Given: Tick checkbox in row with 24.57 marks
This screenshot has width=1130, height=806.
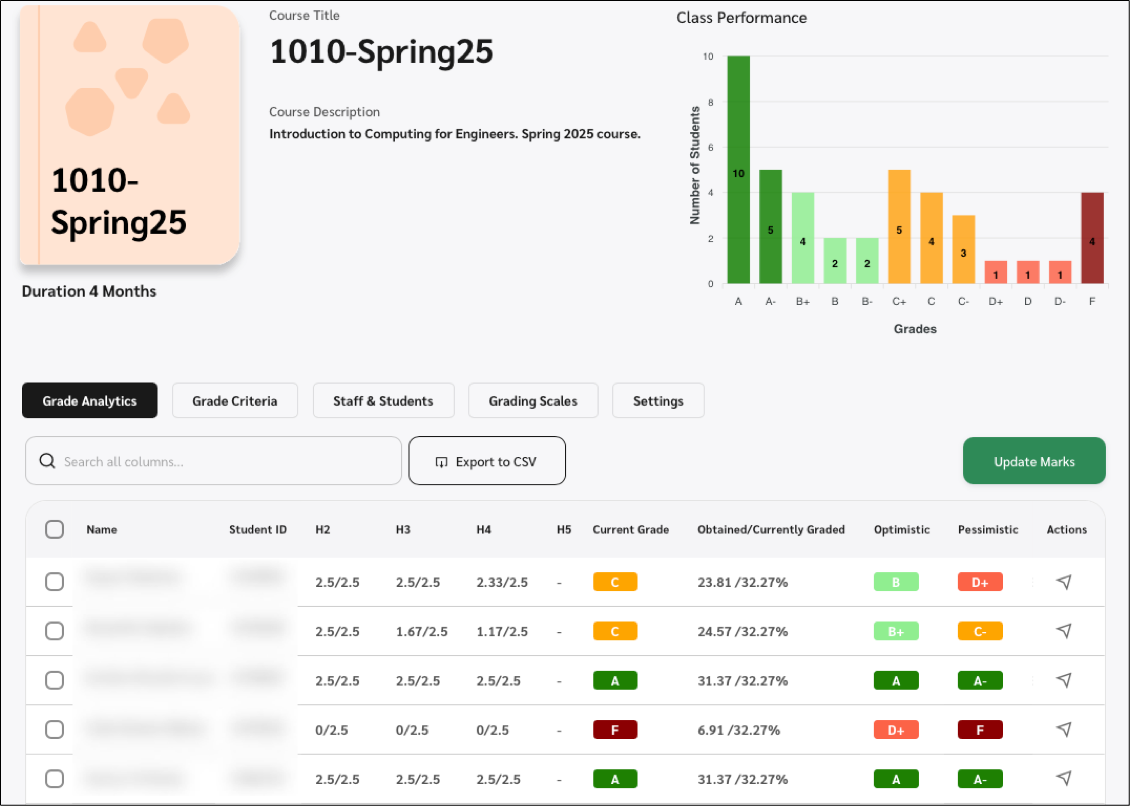Looking at the screenshot, I should pyautogui.click(x=55, y=631).
